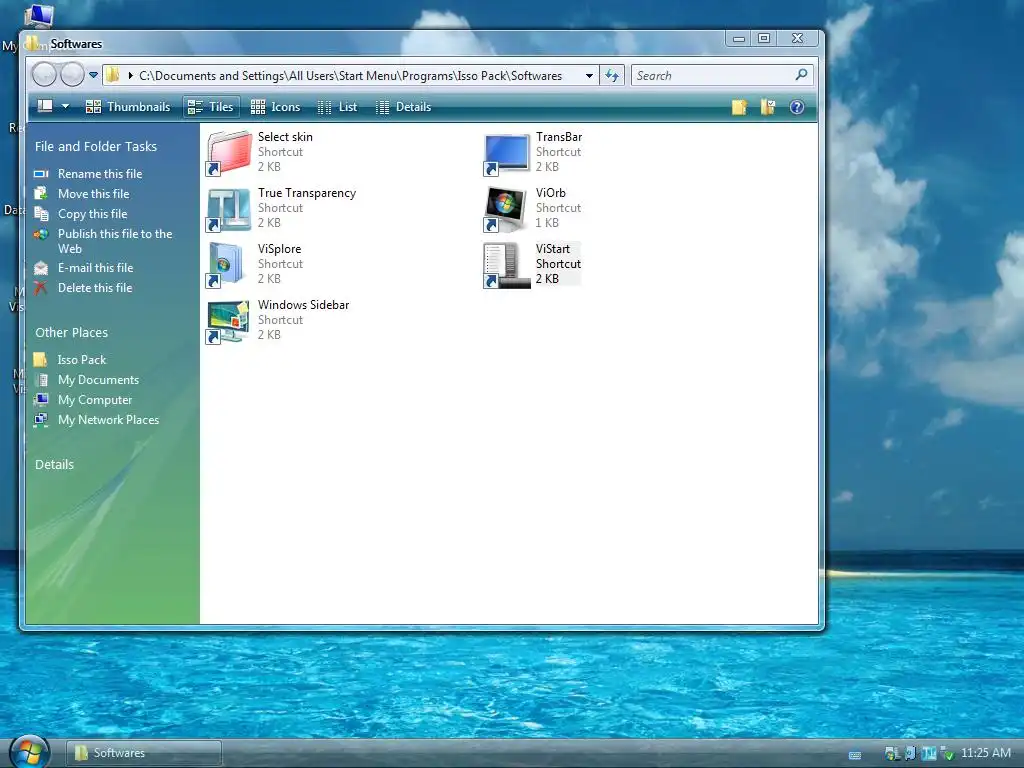This screenshot has width=1024, height=768.
Task: Expand the address bar path dropdown
Action: [x=589, y=76]
